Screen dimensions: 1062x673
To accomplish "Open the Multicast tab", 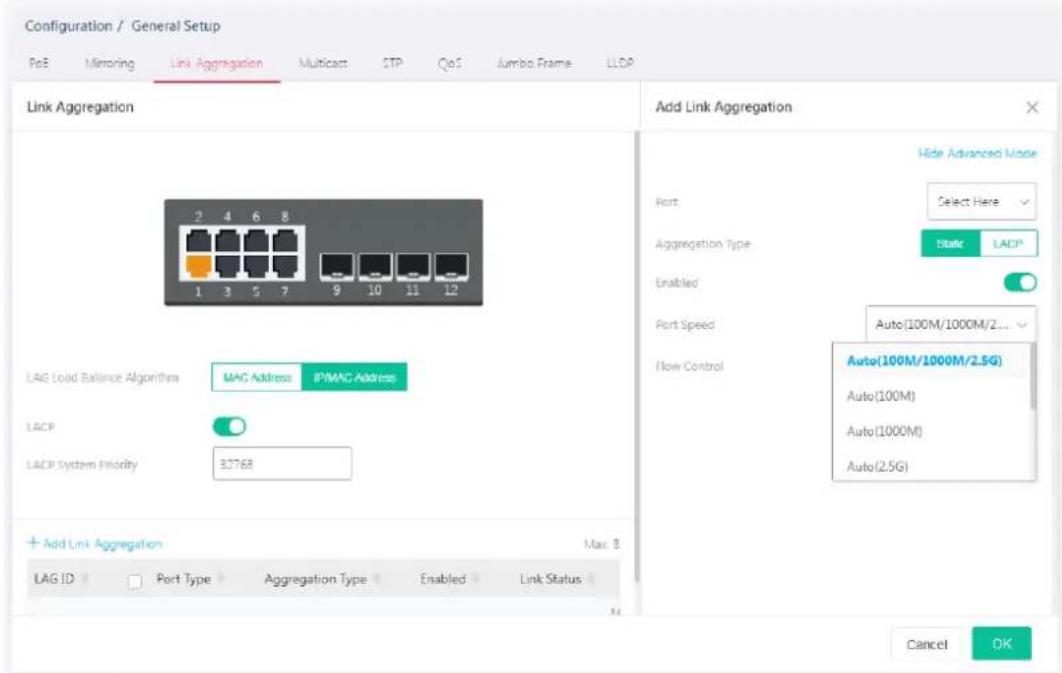I will tap(323, 63).
